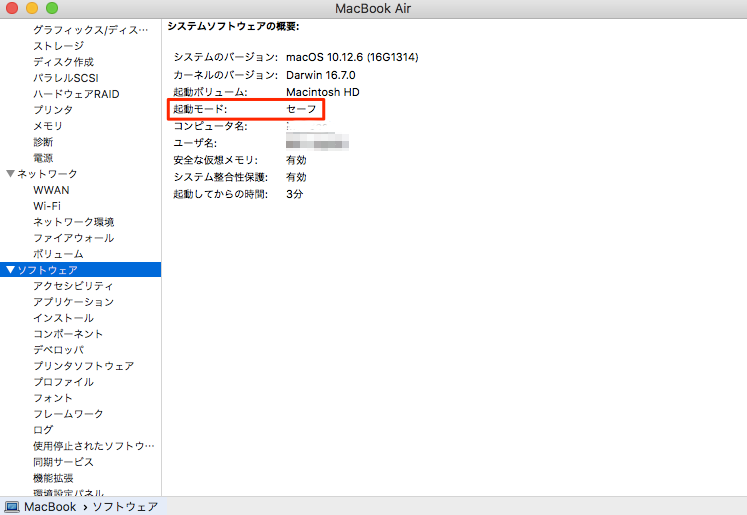Select パラレルSCSI item

[66, 78]
